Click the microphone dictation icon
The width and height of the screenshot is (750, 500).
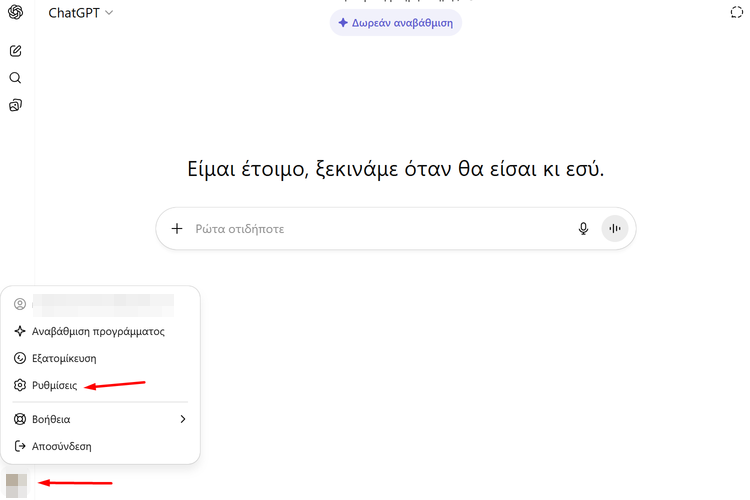(583, 229)
